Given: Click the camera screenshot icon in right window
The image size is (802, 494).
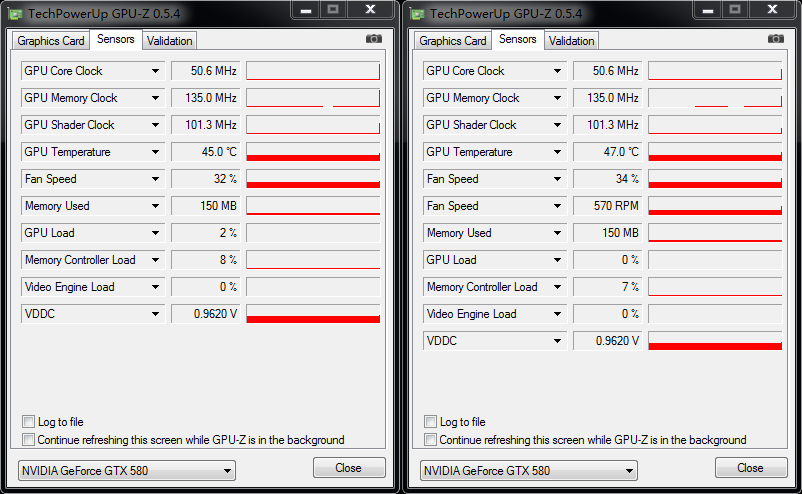Looking at the screenshot, I should [776, 39].
